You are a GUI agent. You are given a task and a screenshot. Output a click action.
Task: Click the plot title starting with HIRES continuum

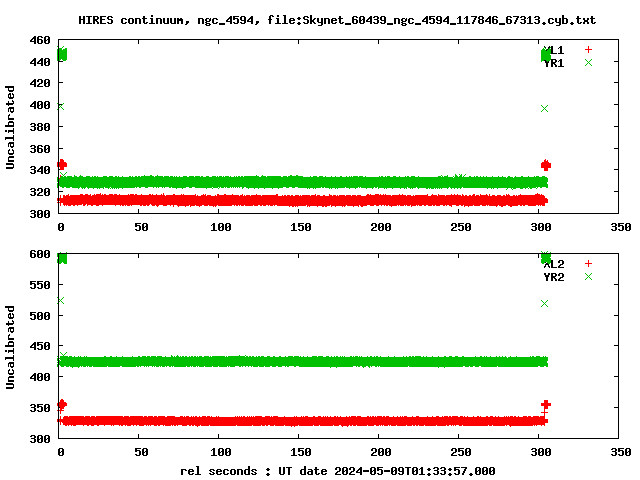coord(337,20)
